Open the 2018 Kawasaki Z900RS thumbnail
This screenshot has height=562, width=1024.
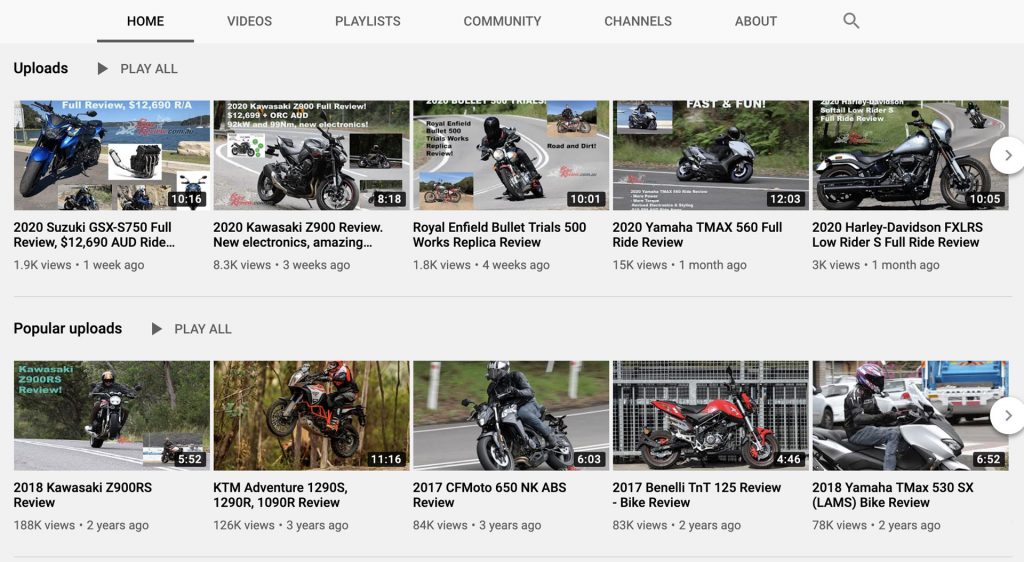[x=112, y=416]
